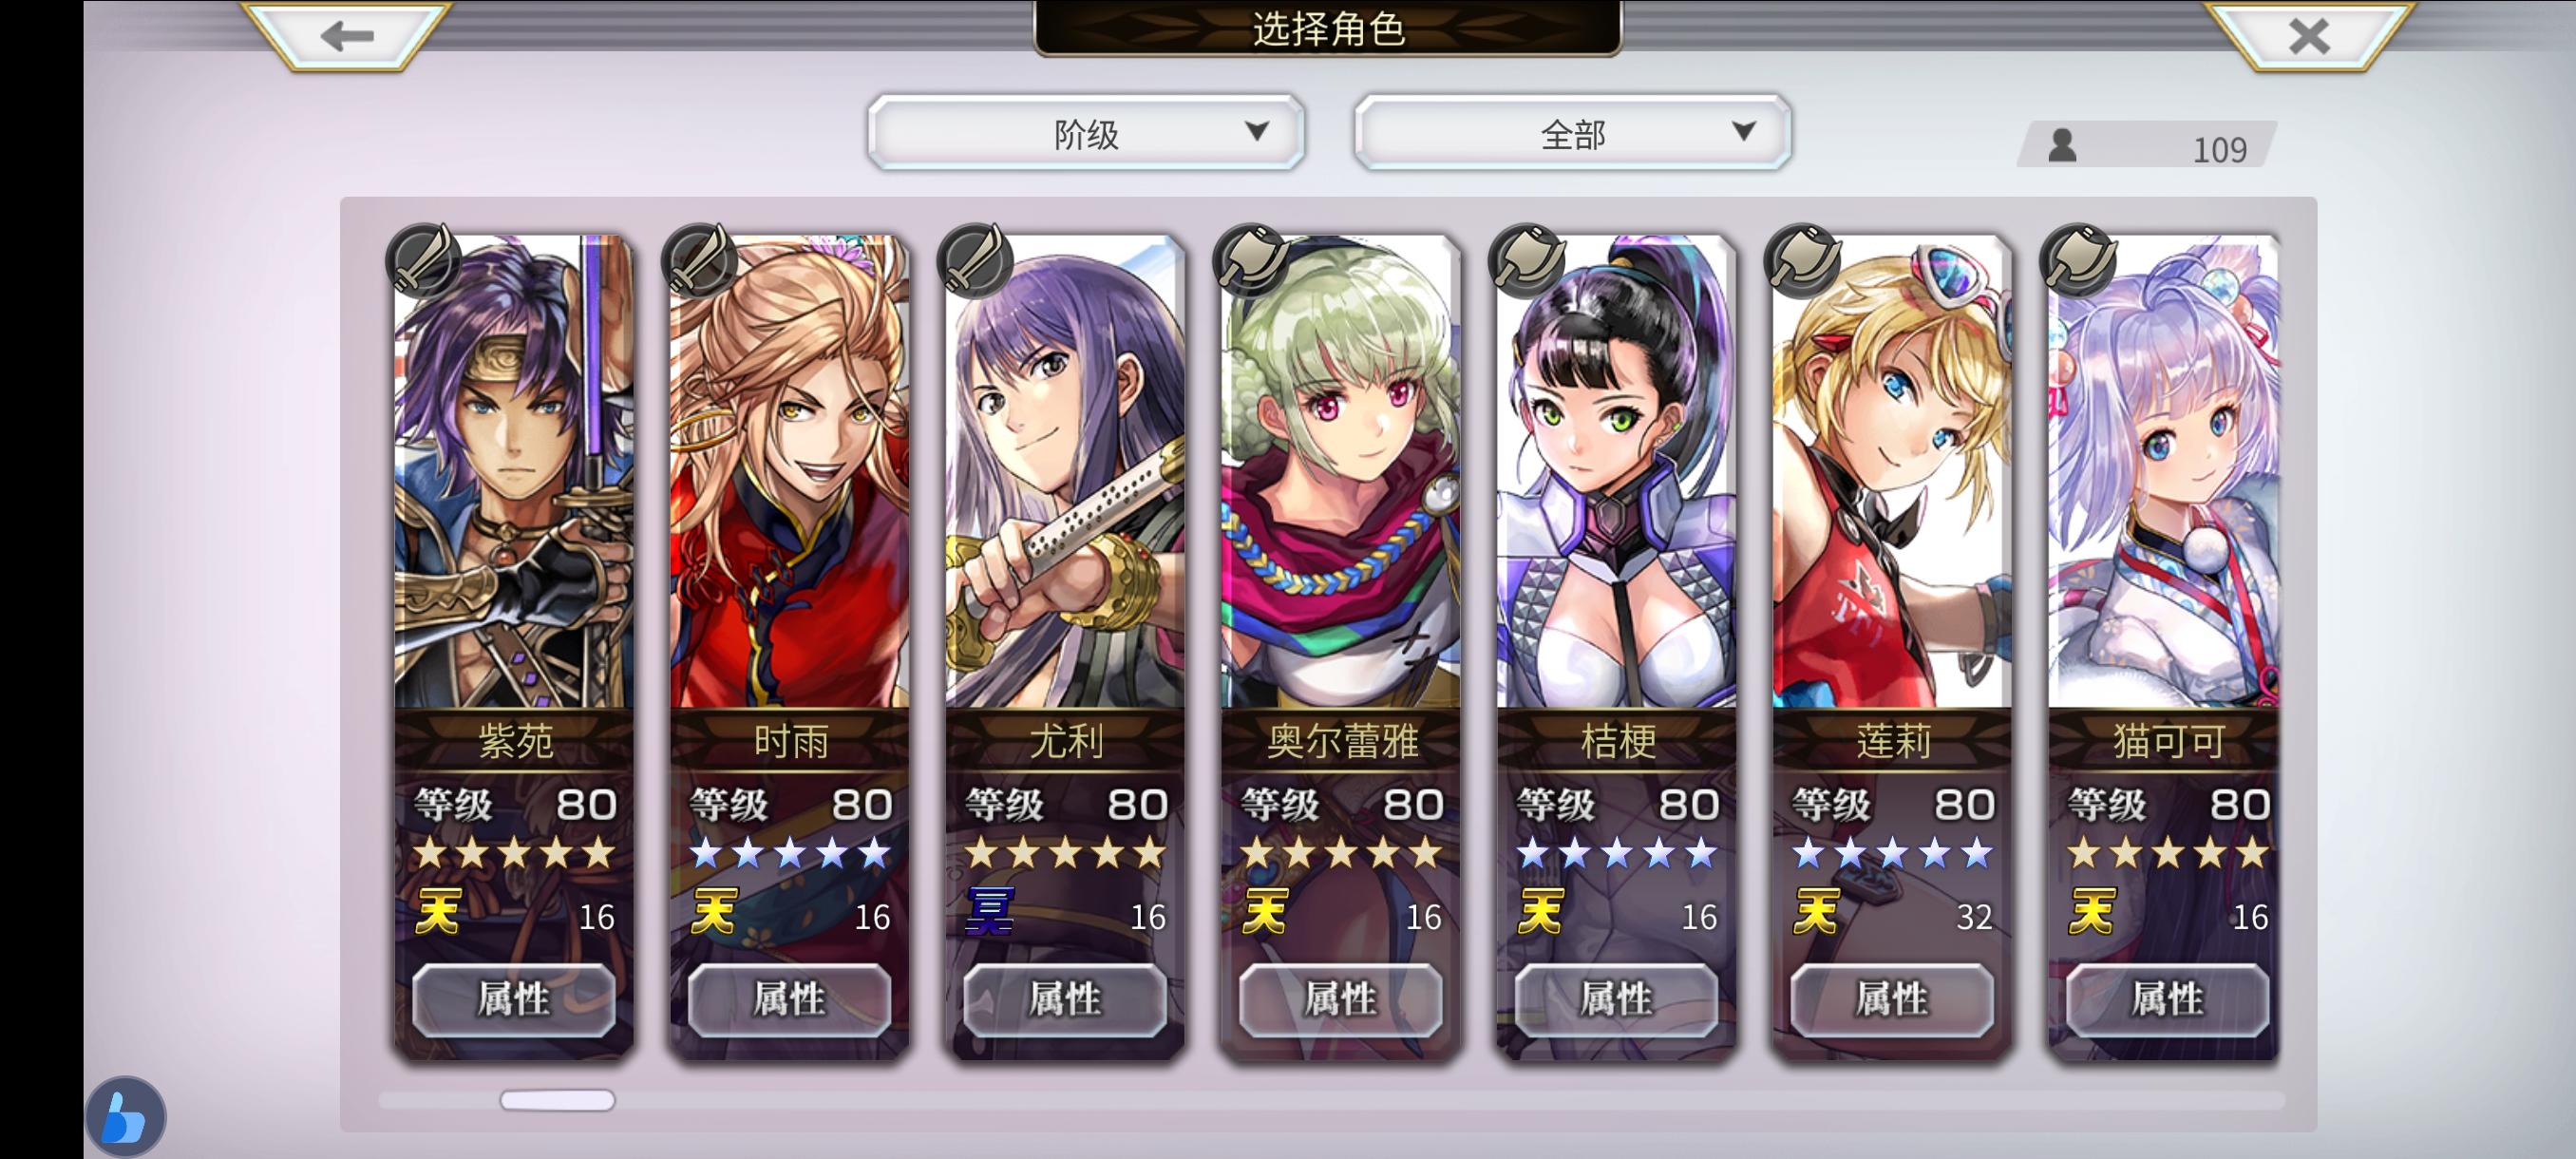Viewport: 2576px width, 1159px height.
Task: Select the 莲莉 character portrait
Action: 1892,472
